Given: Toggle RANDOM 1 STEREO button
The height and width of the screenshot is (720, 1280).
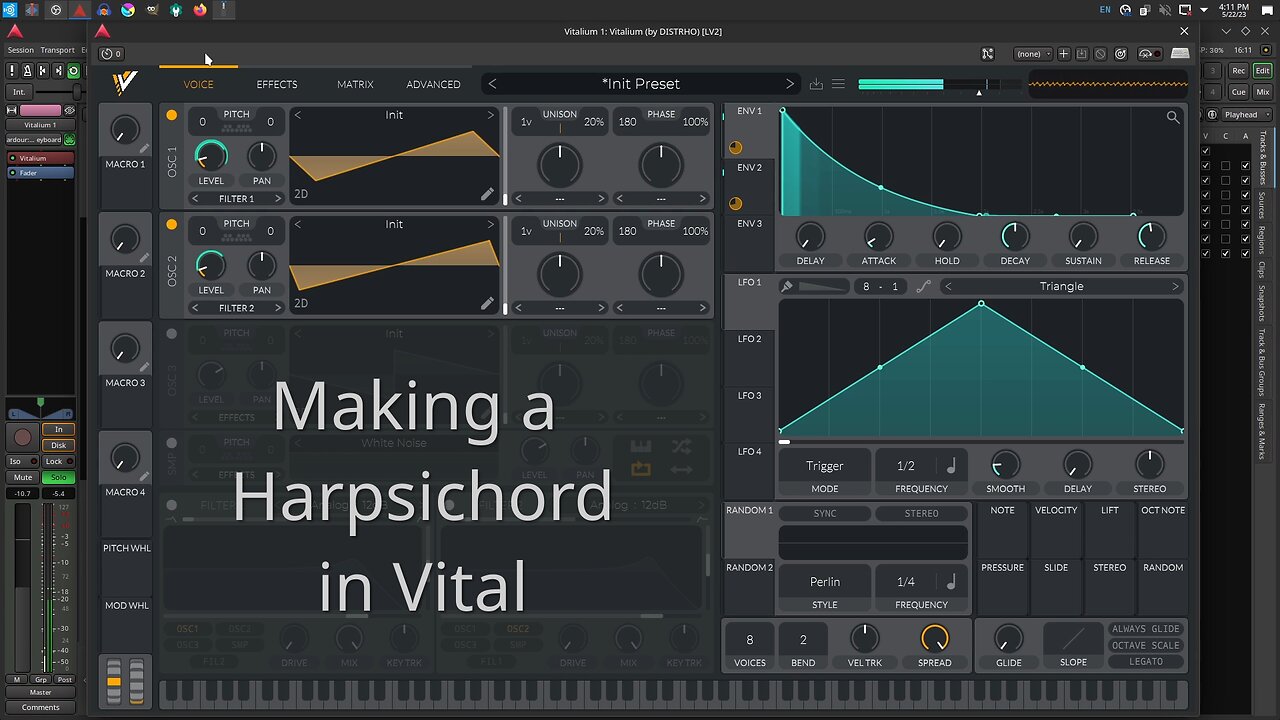Looking at the screenshot, I should (x=921, y=513).
